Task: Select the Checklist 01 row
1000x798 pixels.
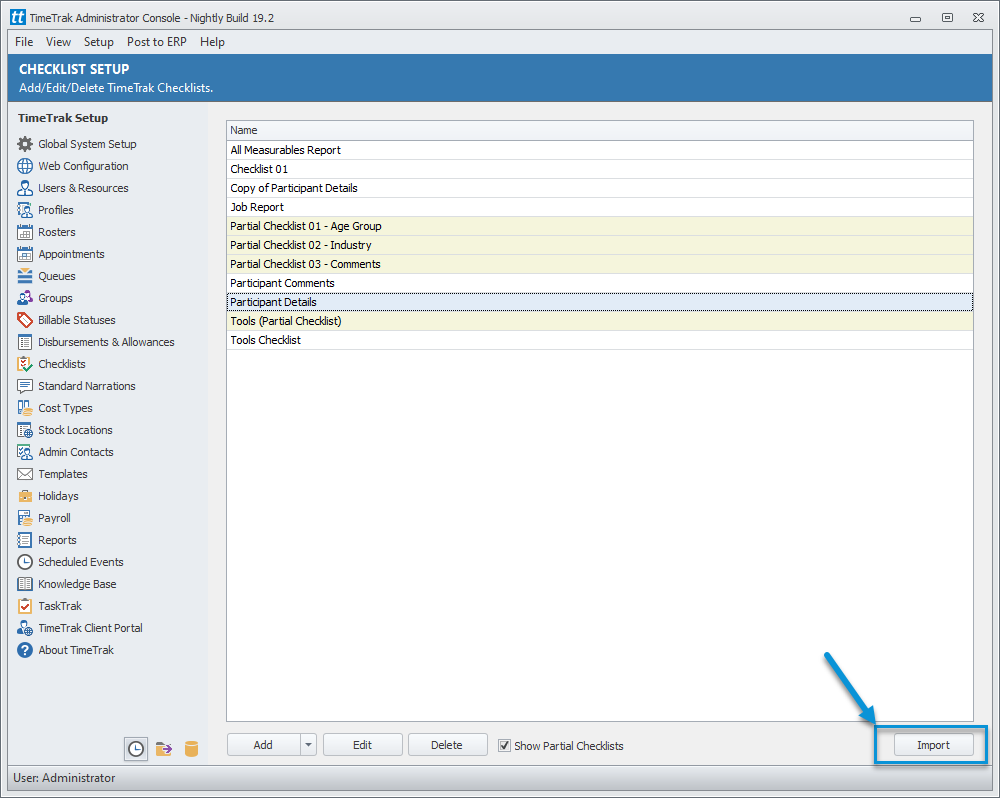Action: pyautogui.click(x=599, y=169)
